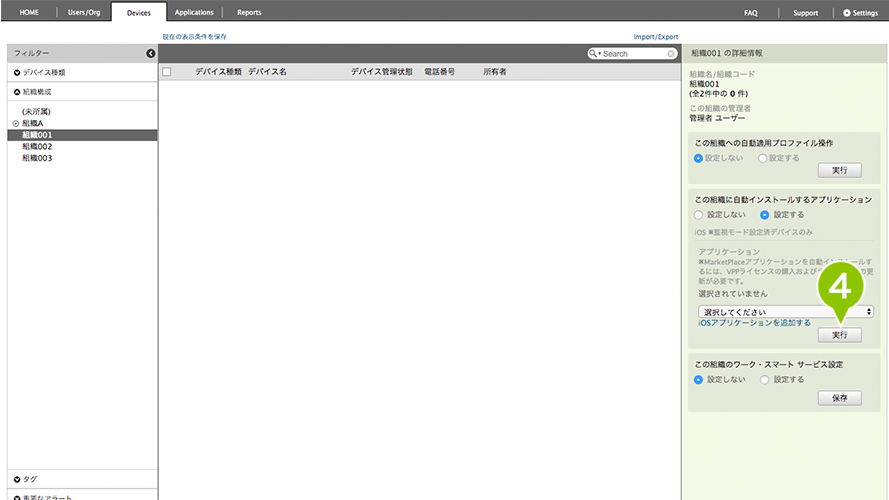Toggle the select-all devices checkbox
This screenshot has height=500, width=889.
click(167, 71)
